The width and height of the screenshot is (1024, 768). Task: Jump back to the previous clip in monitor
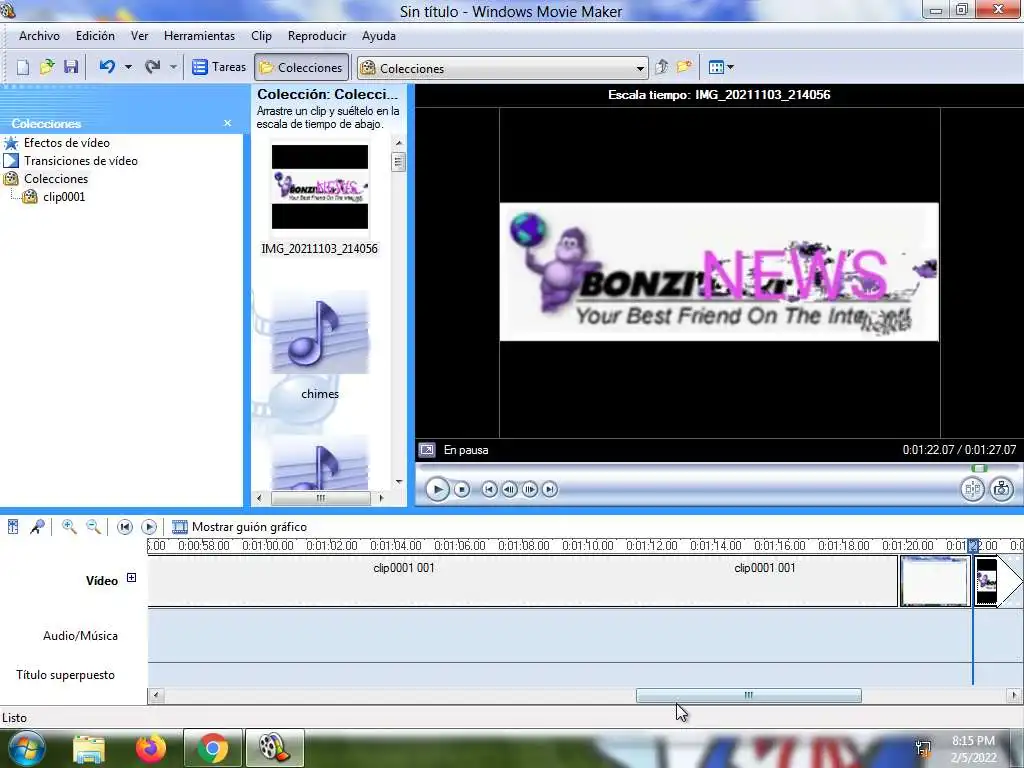(489, 489)
